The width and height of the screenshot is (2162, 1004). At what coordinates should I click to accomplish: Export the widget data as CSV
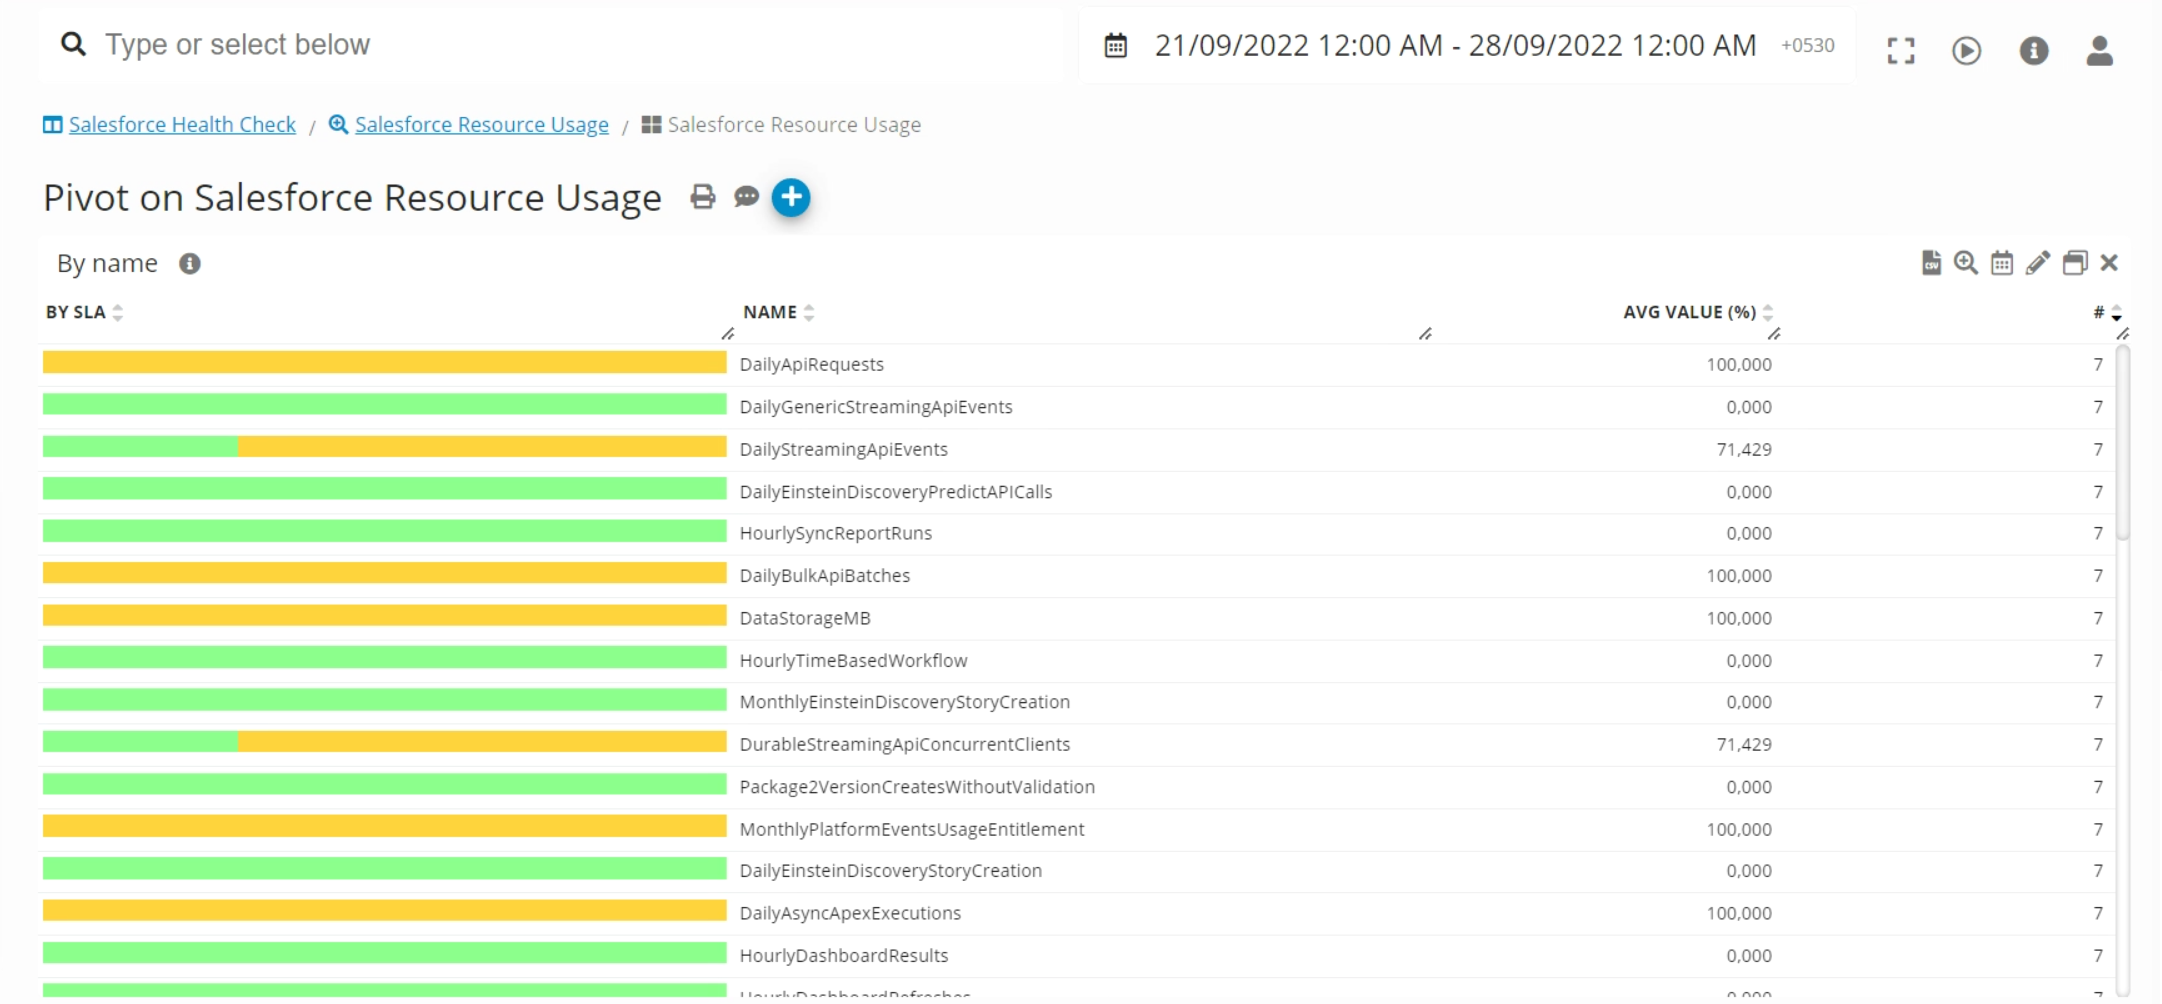coord(1931,263)
